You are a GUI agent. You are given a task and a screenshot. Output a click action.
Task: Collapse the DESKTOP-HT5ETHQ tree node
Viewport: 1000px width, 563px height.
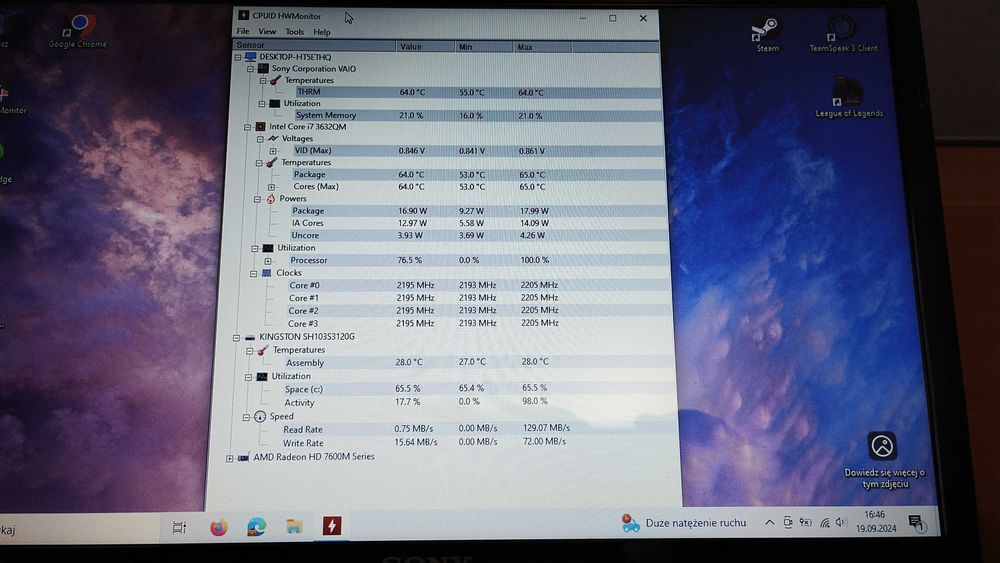[238, 57]
